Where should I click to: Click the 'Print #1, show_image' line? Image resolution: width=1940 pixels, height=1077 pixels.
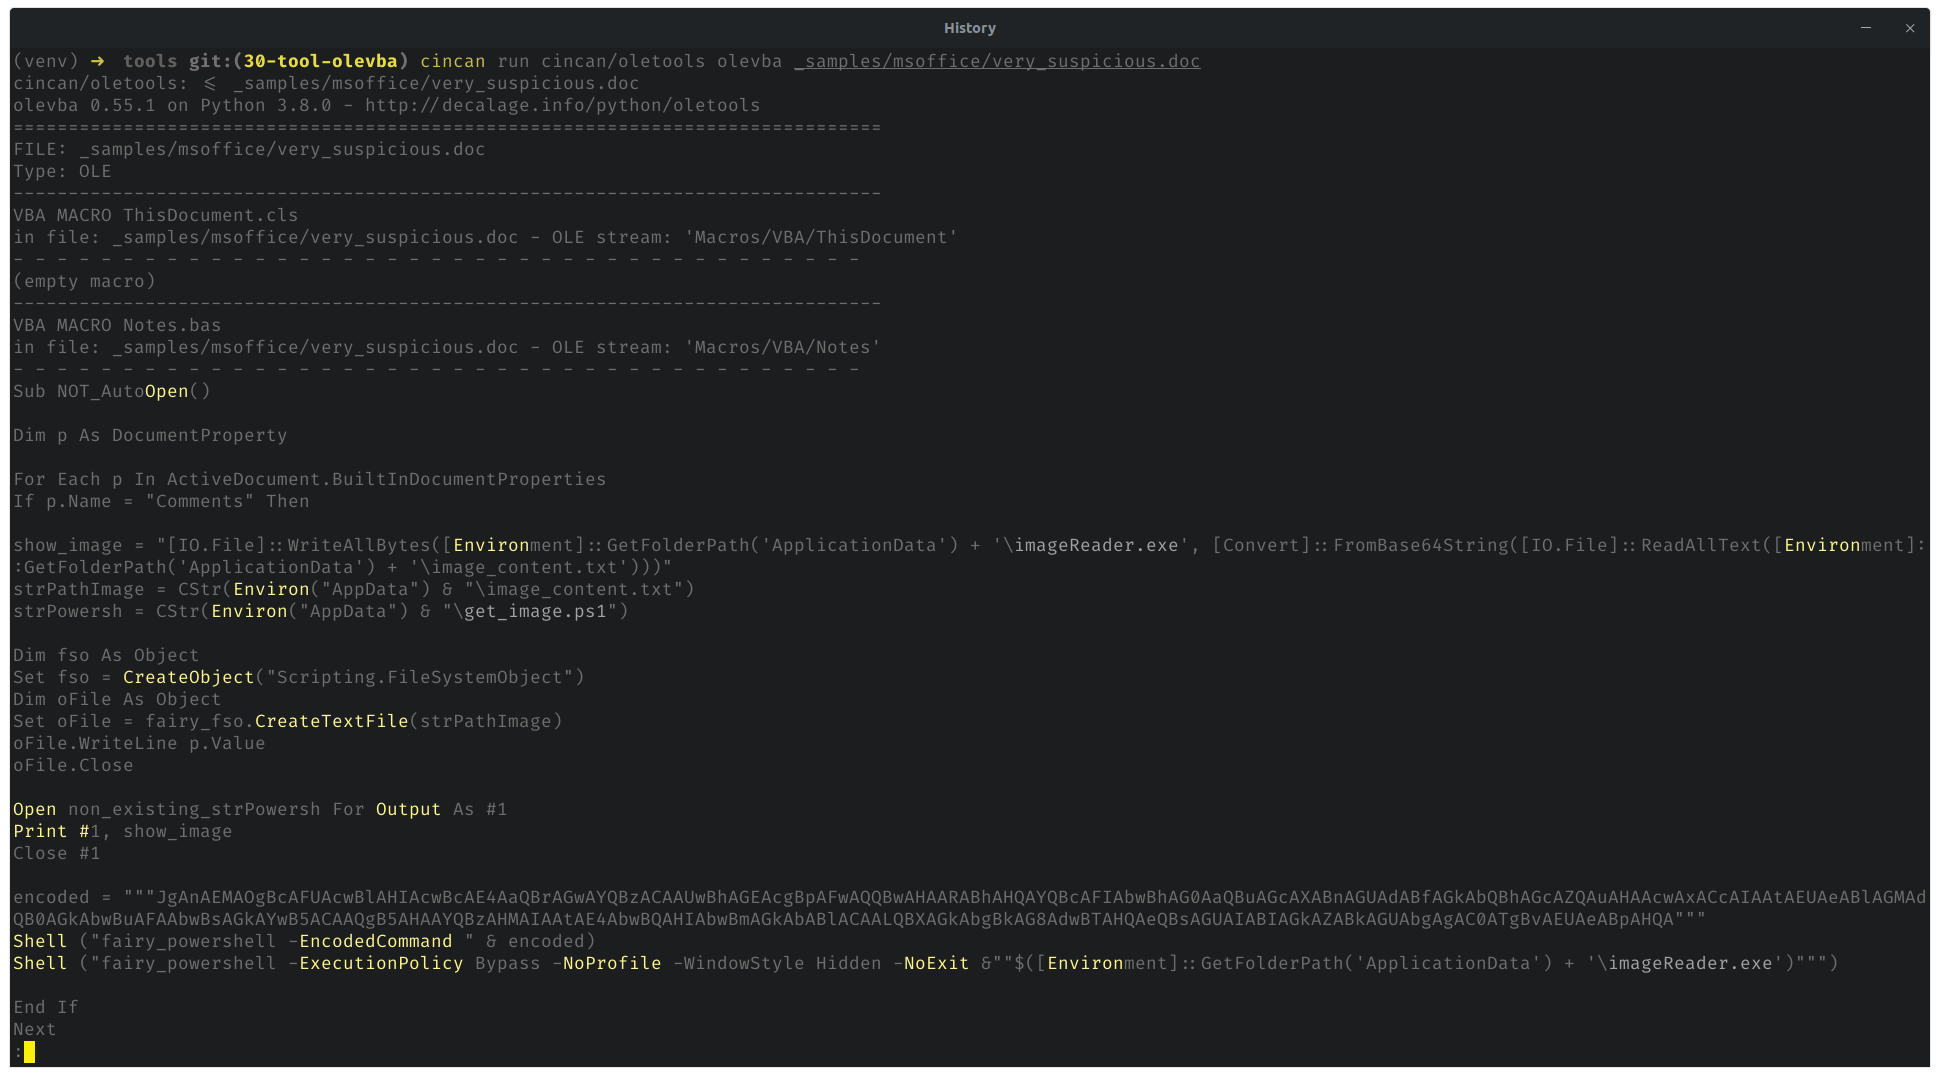pos(123,832)
